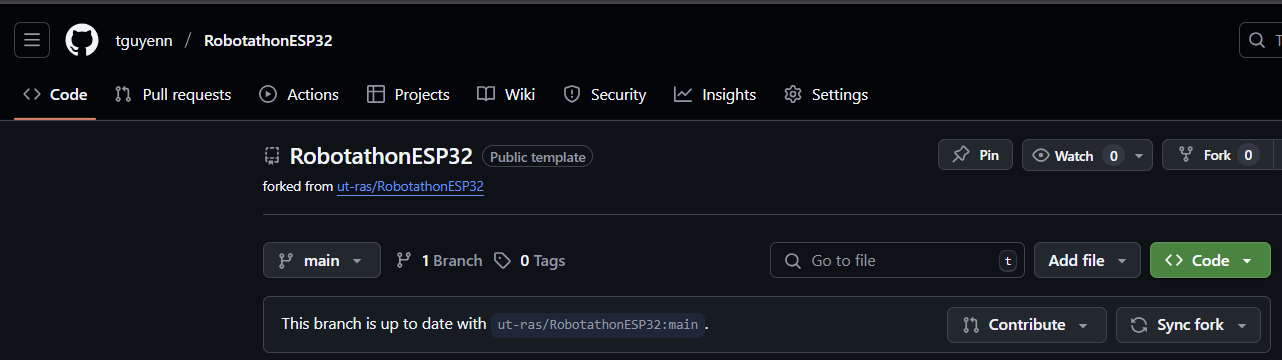This screenshot has width=1282, height=360.
Task: Go to GitHub home via Octocat logo
Action: tap(82, 41)
